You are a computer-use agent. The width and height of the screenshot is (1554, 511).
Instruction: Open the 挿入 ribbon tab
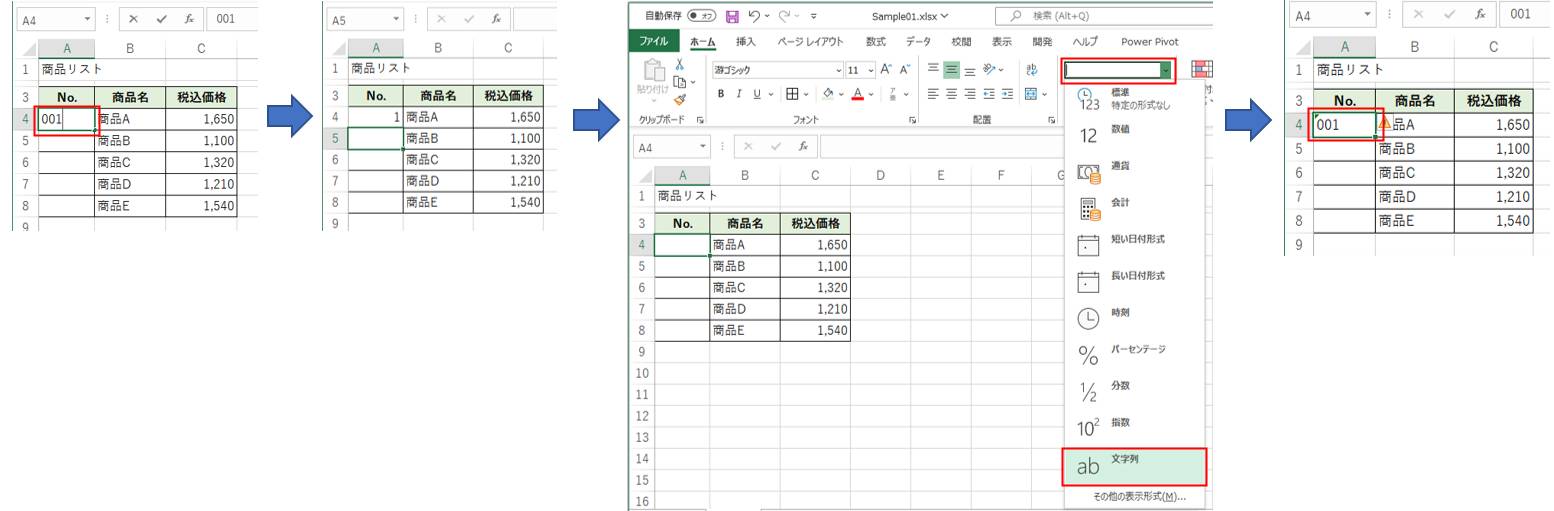746,42
